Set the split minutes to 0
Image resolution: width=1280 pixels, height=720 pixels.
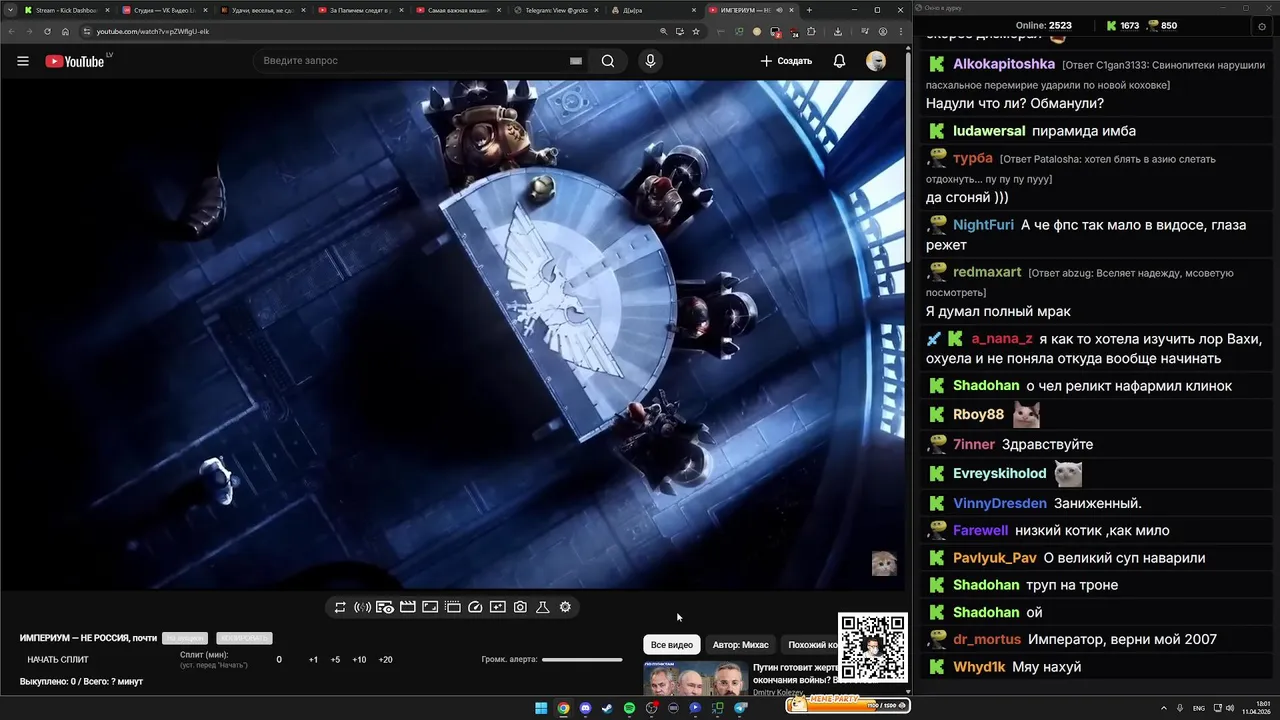click(x=279, y=660)
